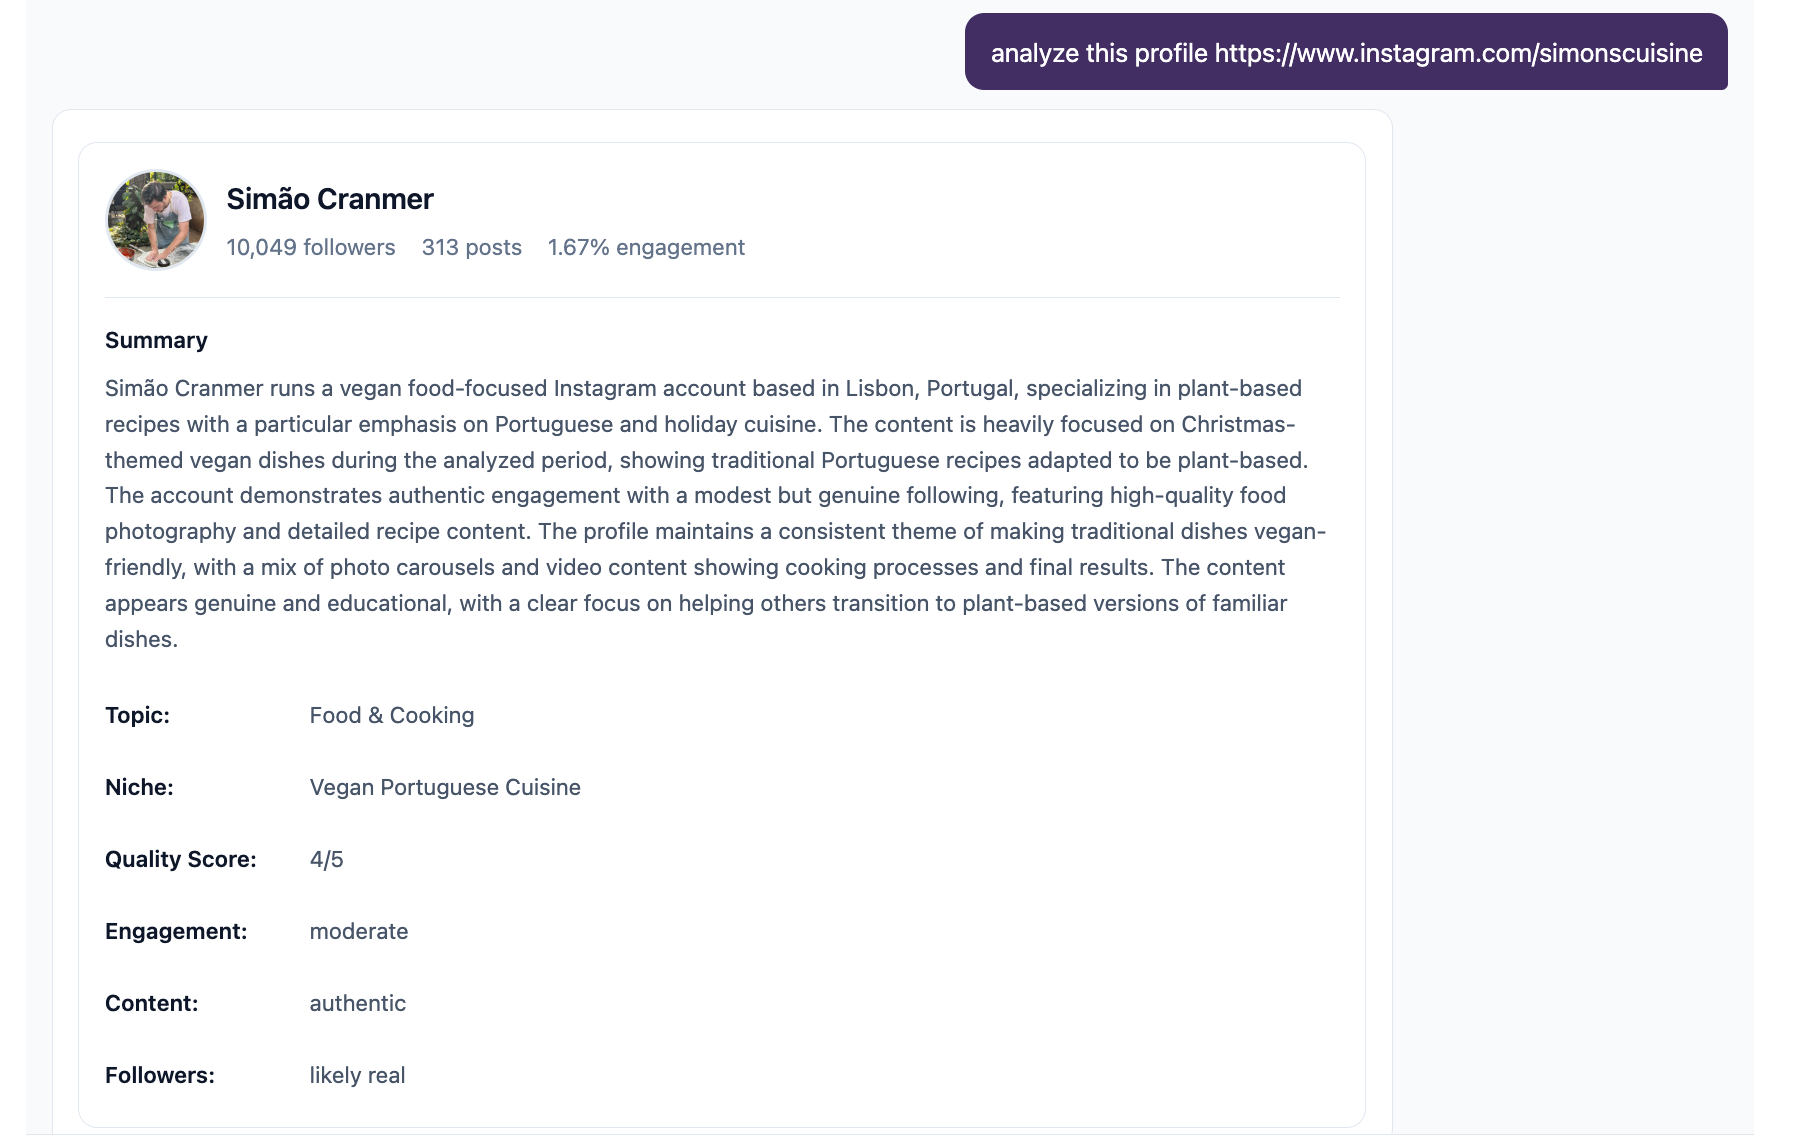Select the 1.67% engagement figure

pos(646,247)
